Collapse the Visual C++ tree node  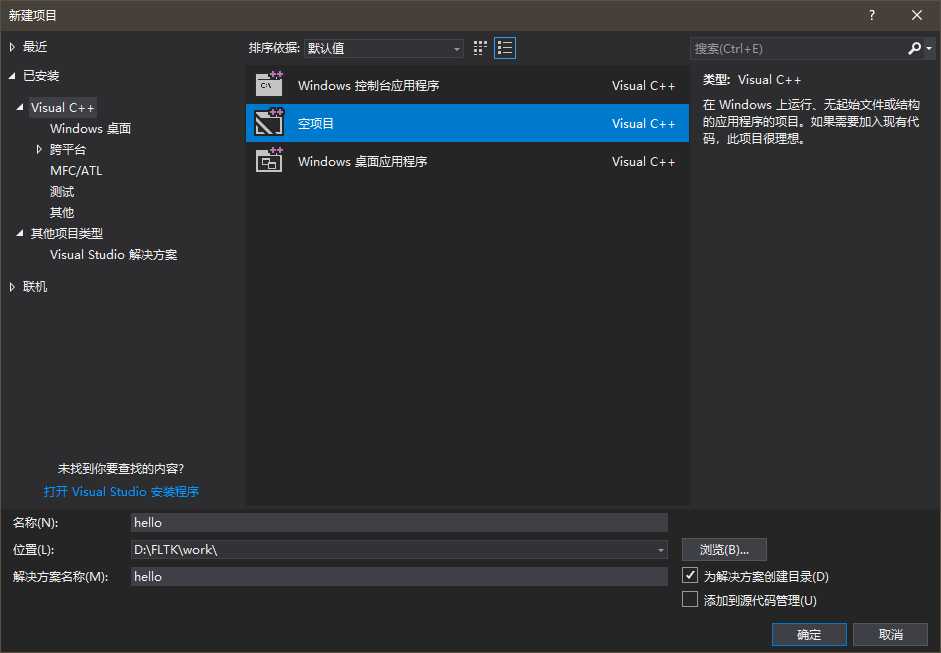point(20,107)
